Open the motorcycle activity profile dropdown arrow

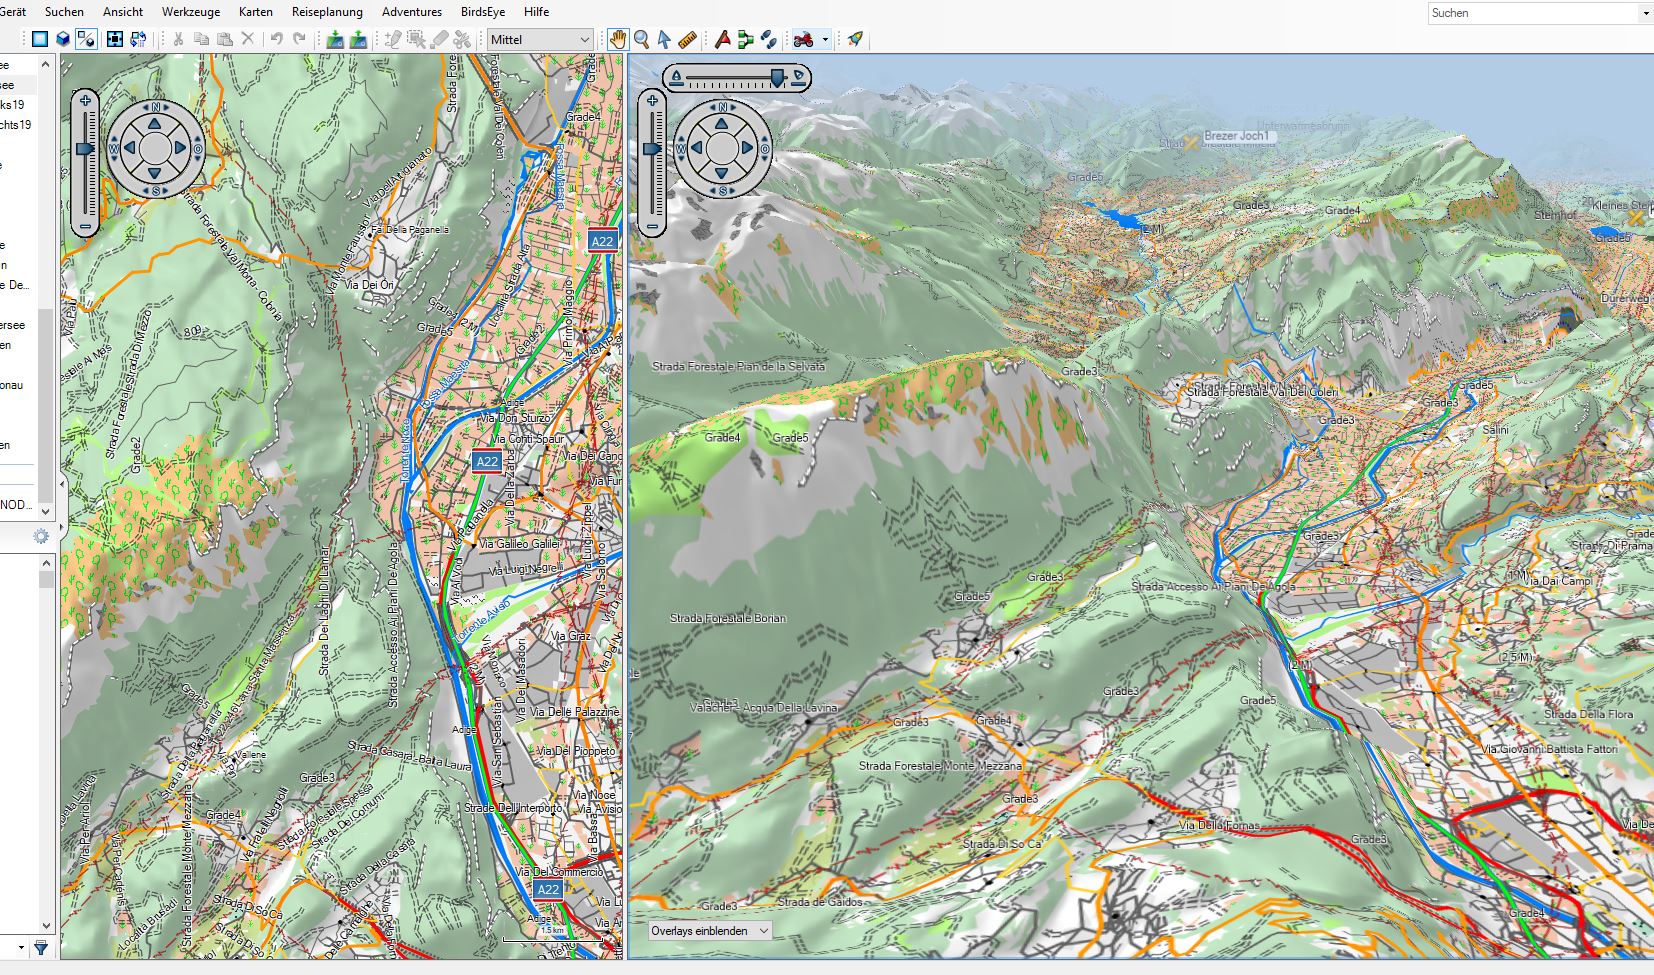pos(825,40)
